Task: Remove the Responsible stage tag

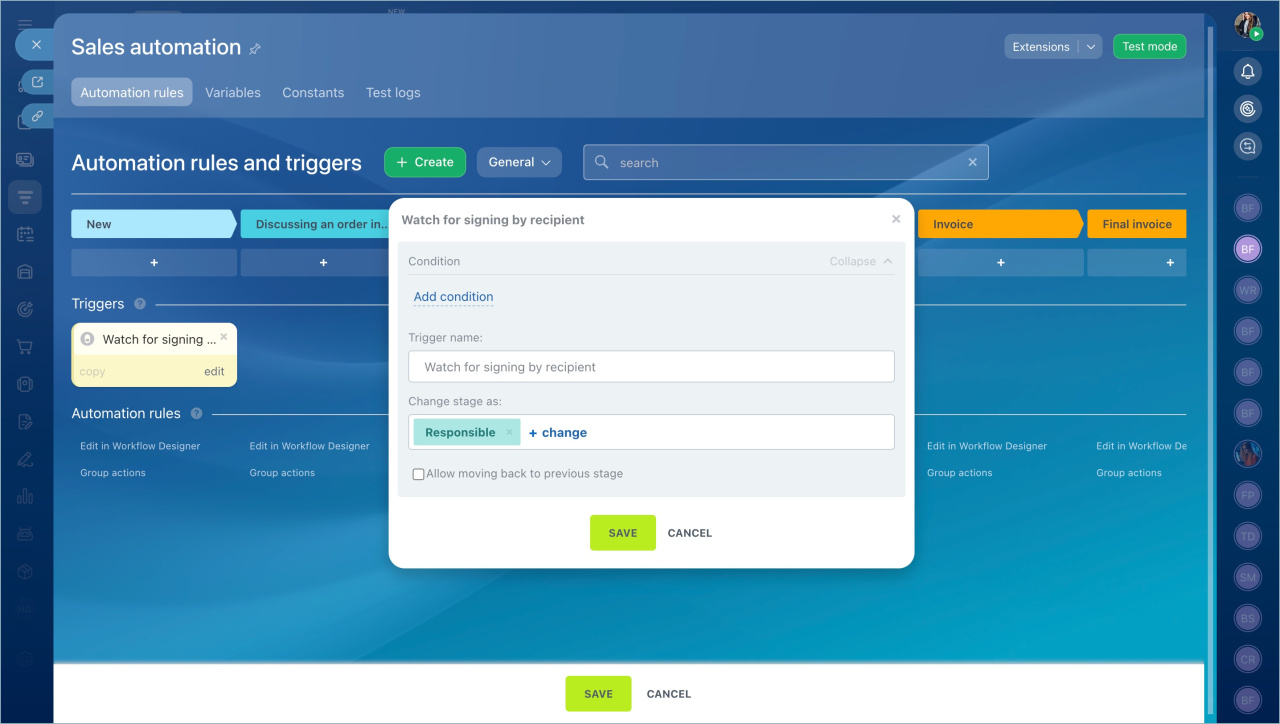Action: point(509,433)
